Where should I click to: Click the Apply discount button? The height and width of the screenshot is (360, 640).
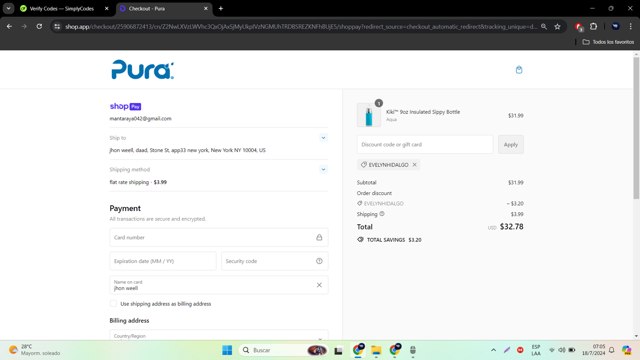click(511, 144)
